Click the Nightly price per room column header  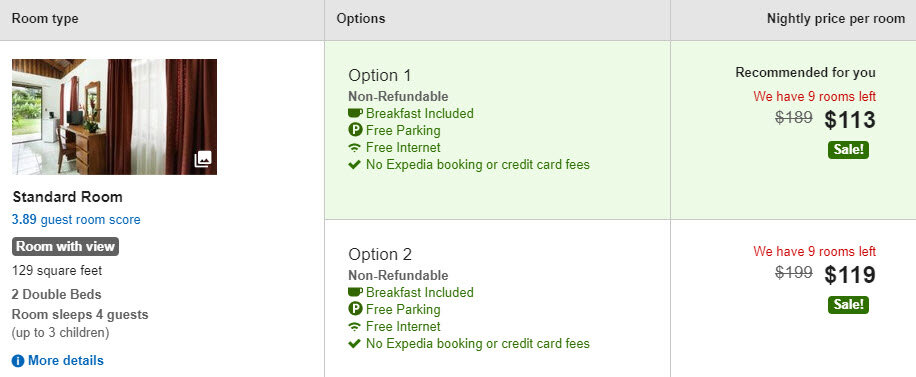coord(836,19)
